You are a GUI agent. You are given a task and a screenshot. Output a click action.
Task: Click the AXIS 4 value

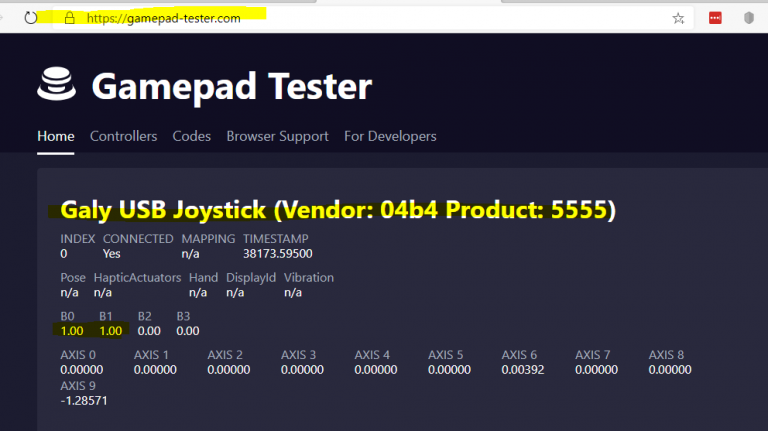point(376,370)
